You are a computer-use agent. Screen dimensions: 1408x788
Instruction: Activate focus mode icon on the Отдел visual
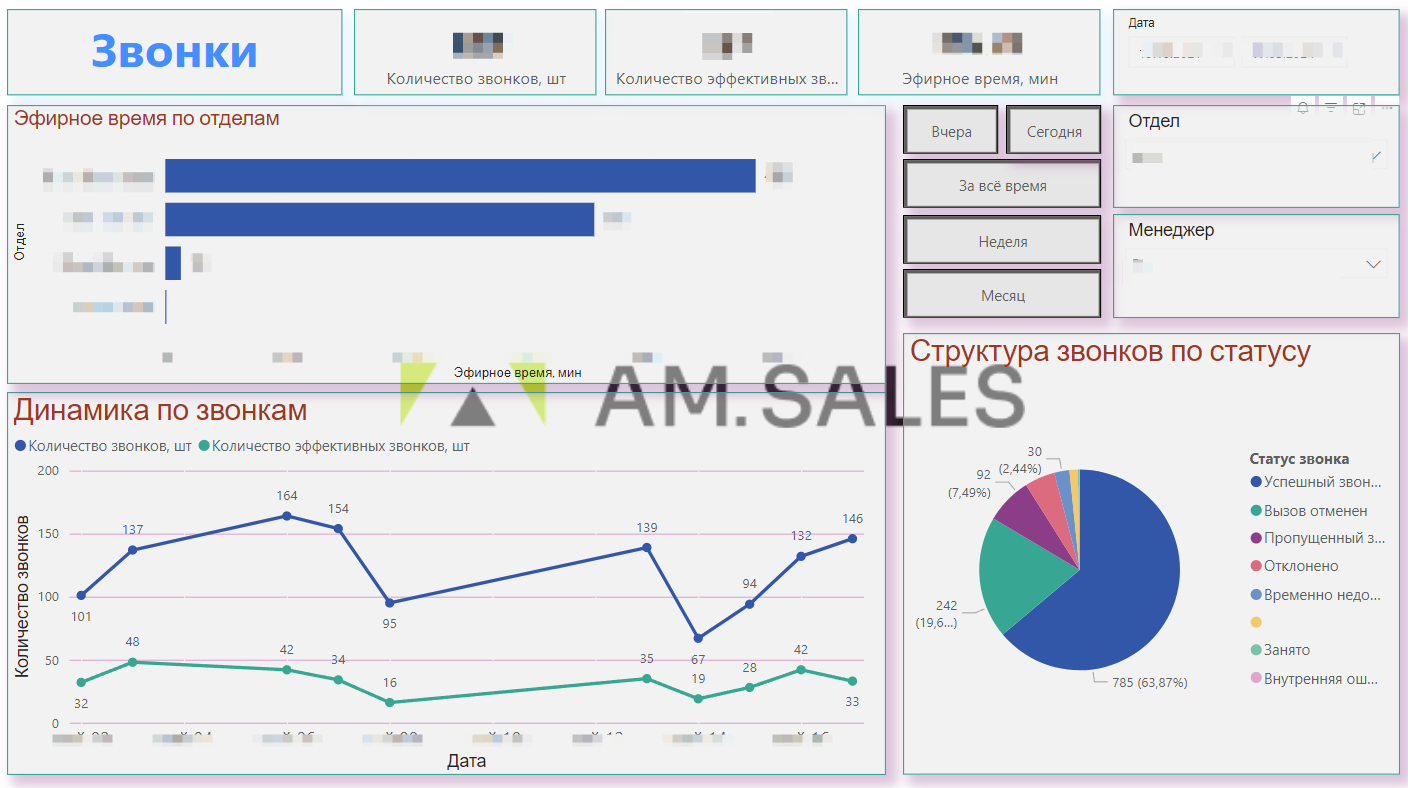point(1359,108)
